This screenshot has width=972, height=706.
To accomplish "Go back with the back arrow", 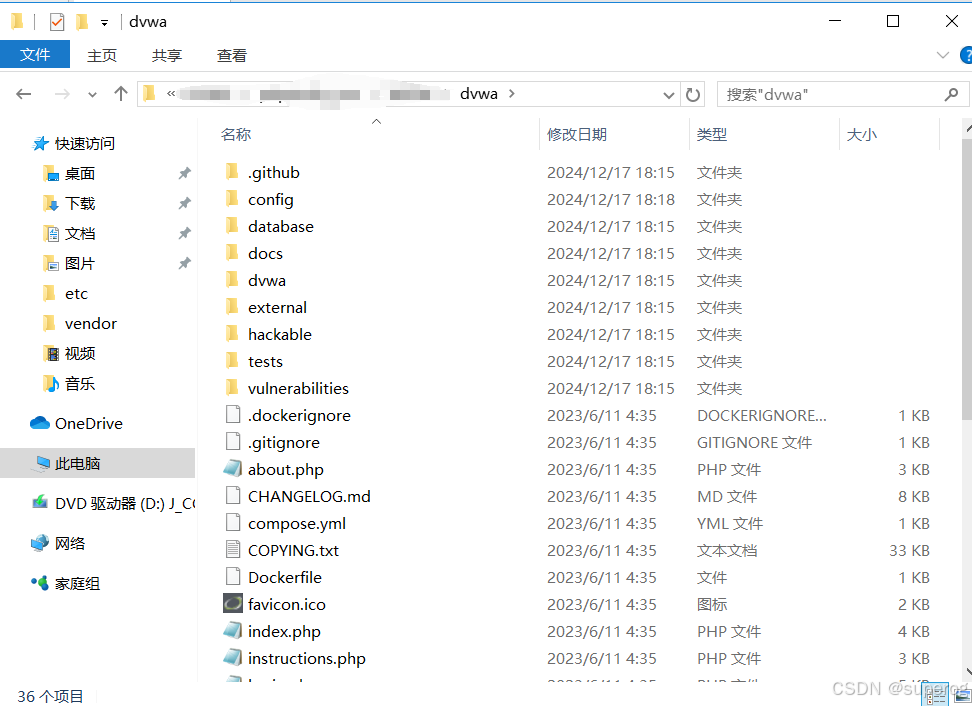I will pyautogui.click(x=24, y=94).
